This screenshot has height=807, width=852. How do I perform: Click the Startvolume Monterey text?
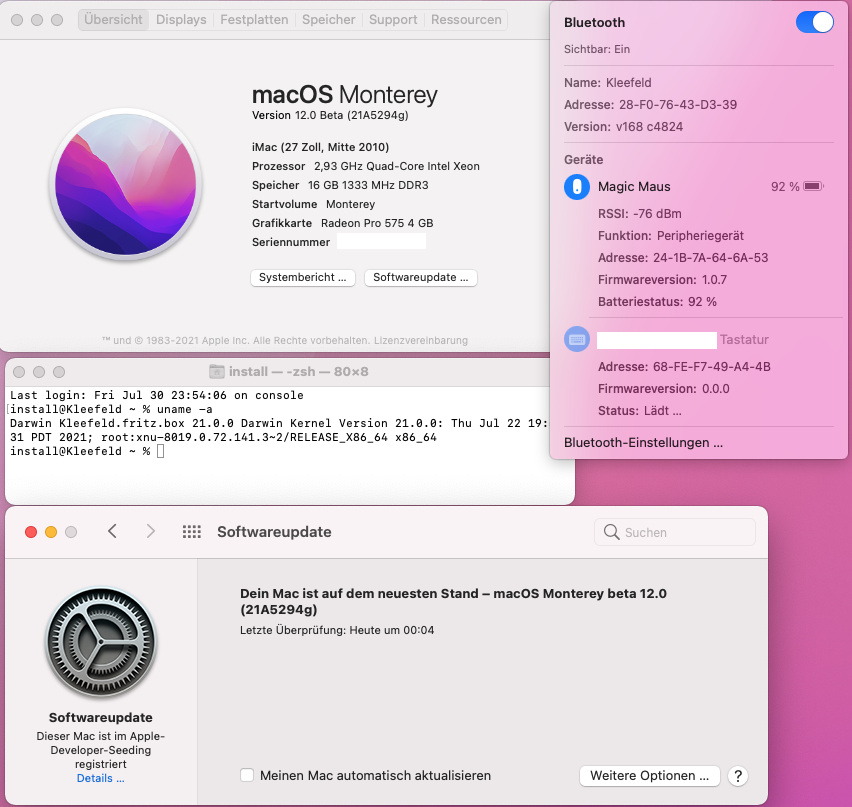pos(313,204)
